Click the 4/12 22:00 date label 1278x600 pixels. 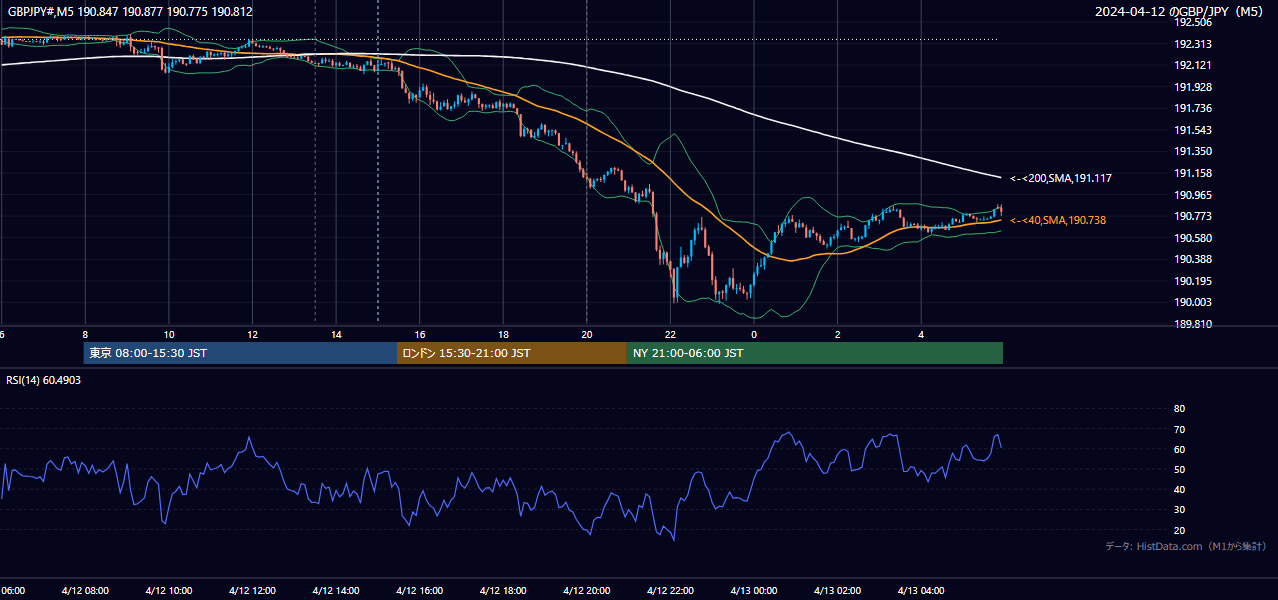coord(670,590)
